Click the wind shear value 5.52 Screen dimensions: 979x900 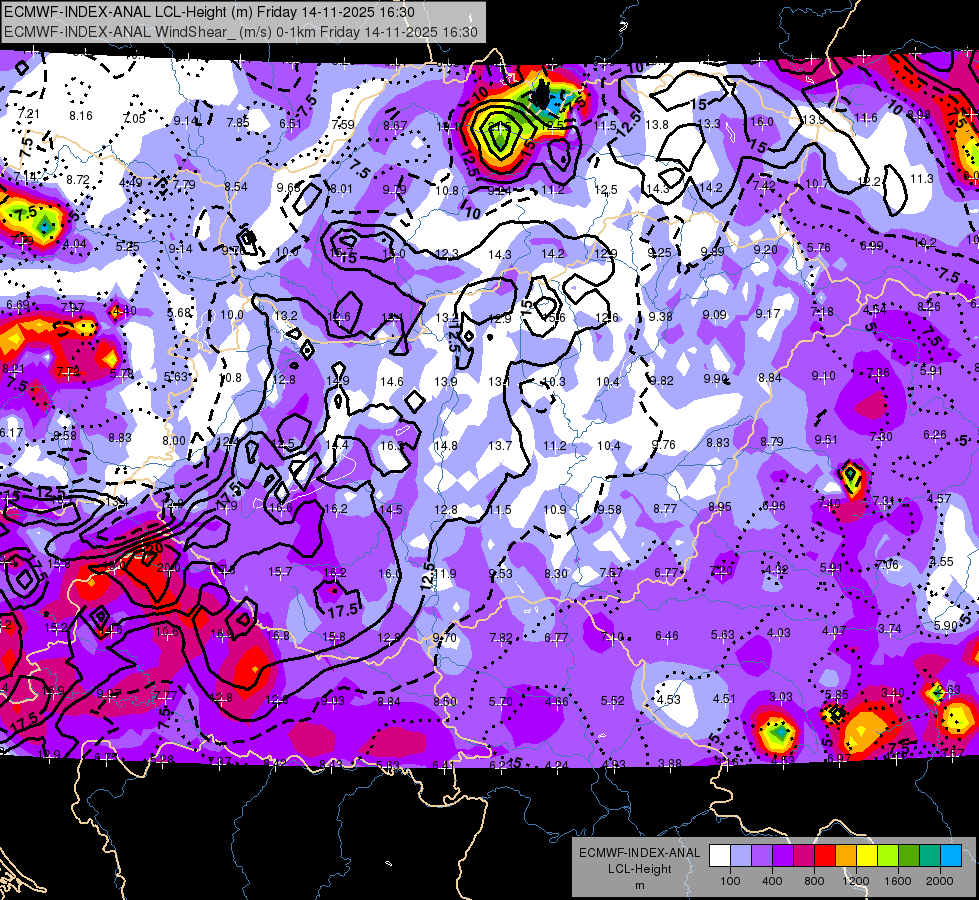612,701
